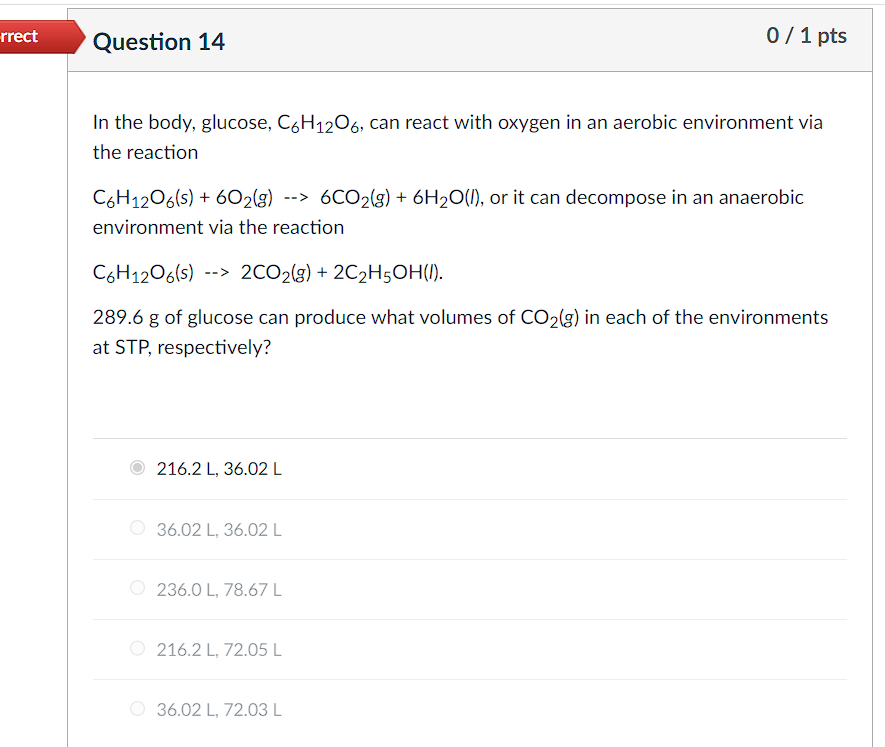Click the answer text 216.2 L, 36.02 L
Image resolution: width=885 pixels, height=747 pixels.
point(218,468)
